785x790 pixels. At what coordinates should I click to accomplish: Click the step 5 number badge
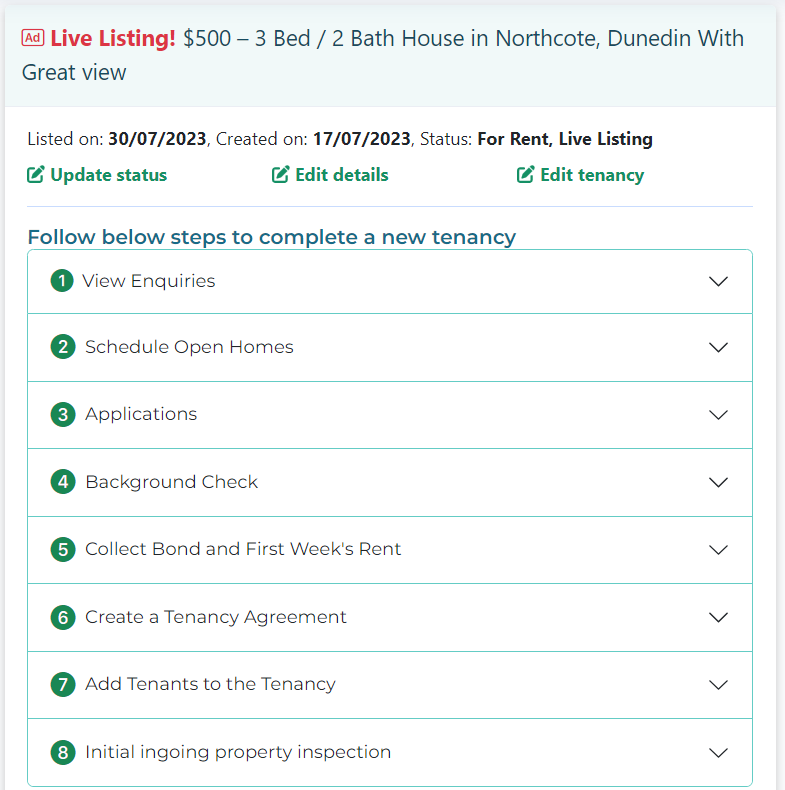tap(63, 549)
